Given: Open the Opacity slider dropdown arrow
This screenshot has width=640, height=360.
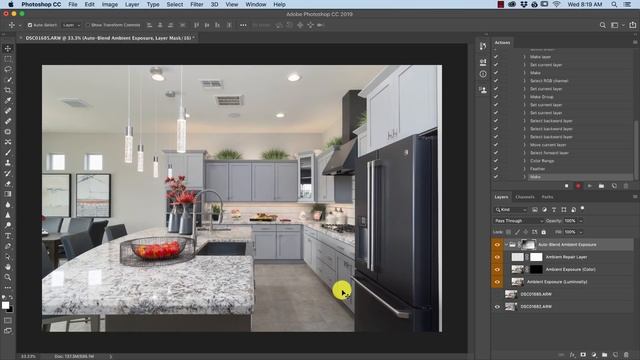Looking at the screenshot, I should pyautogui.click(x=581, y=221).
